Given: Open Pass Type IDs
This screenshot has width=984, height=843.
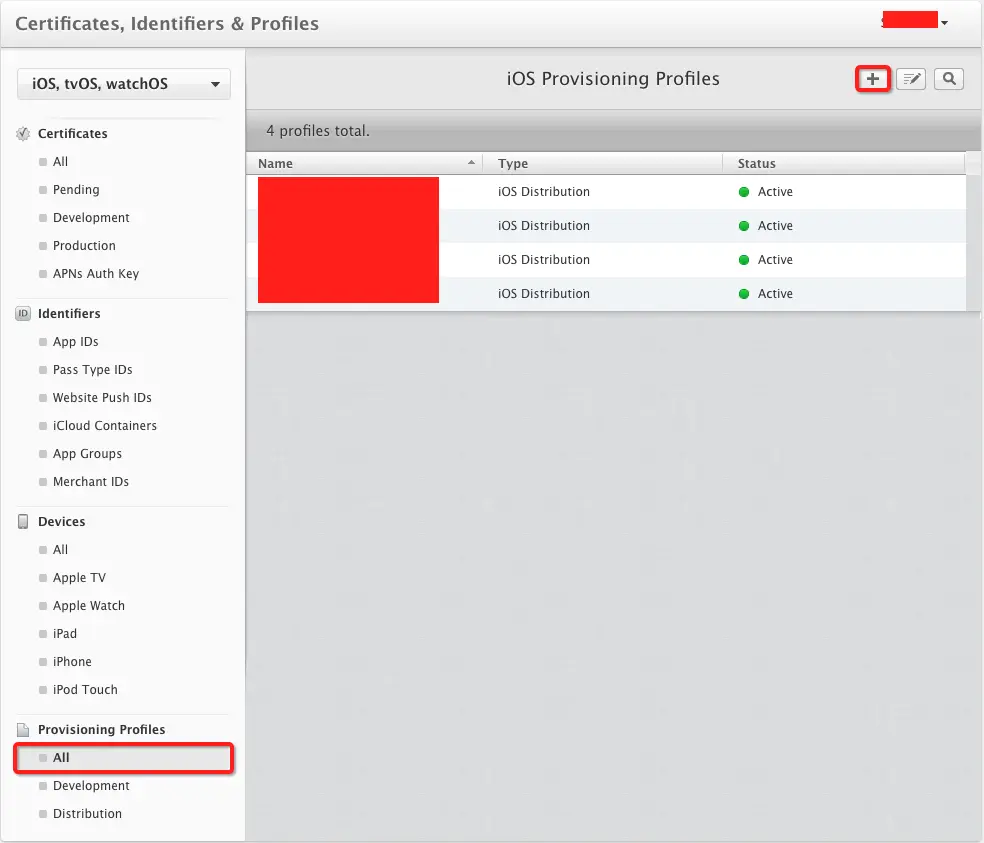Looking at the screenshot, I should [92, 370].
